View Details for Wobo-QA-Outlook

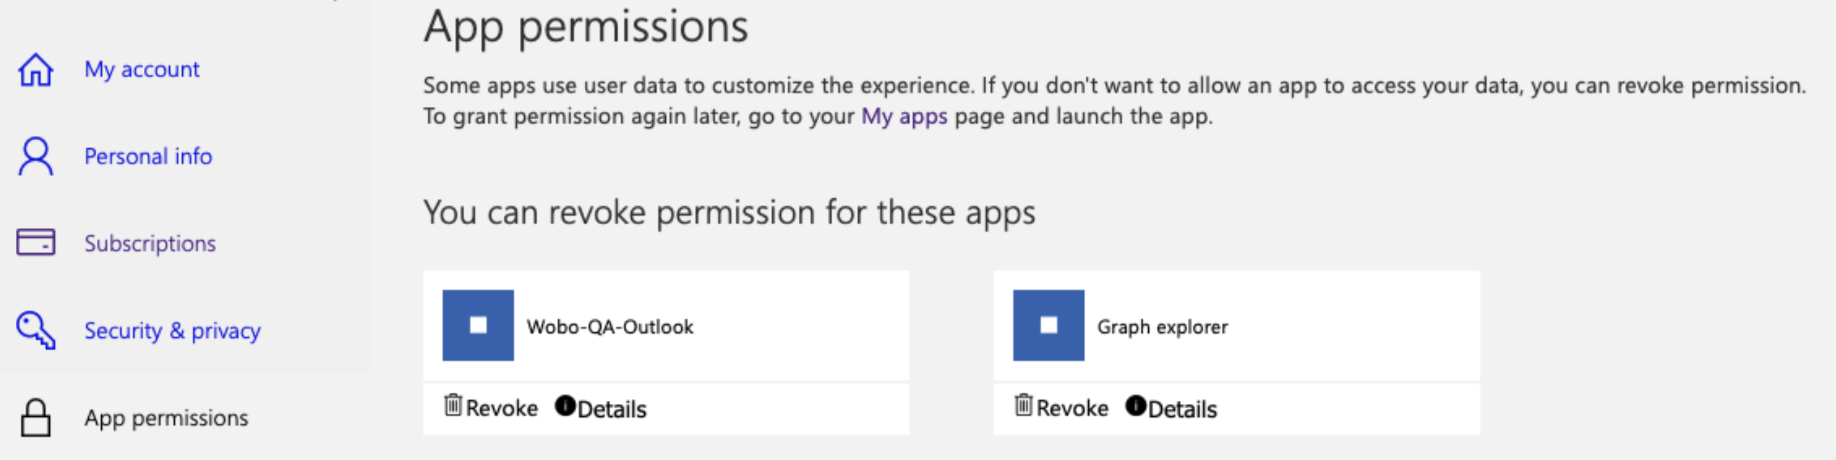[612, 409]
